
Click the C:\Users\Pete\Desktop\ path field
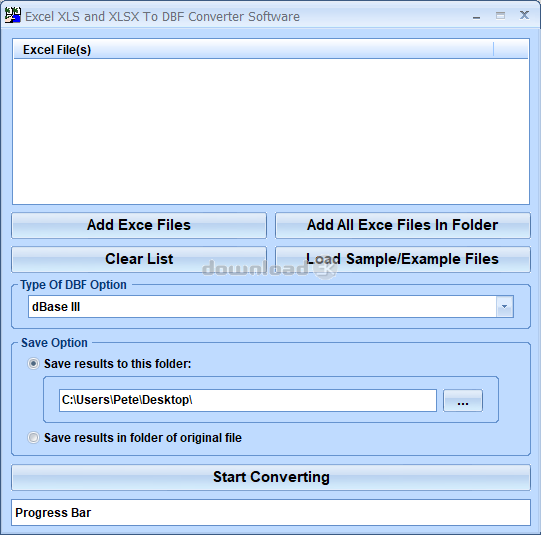pyautogui.click(x=248, y=400)
